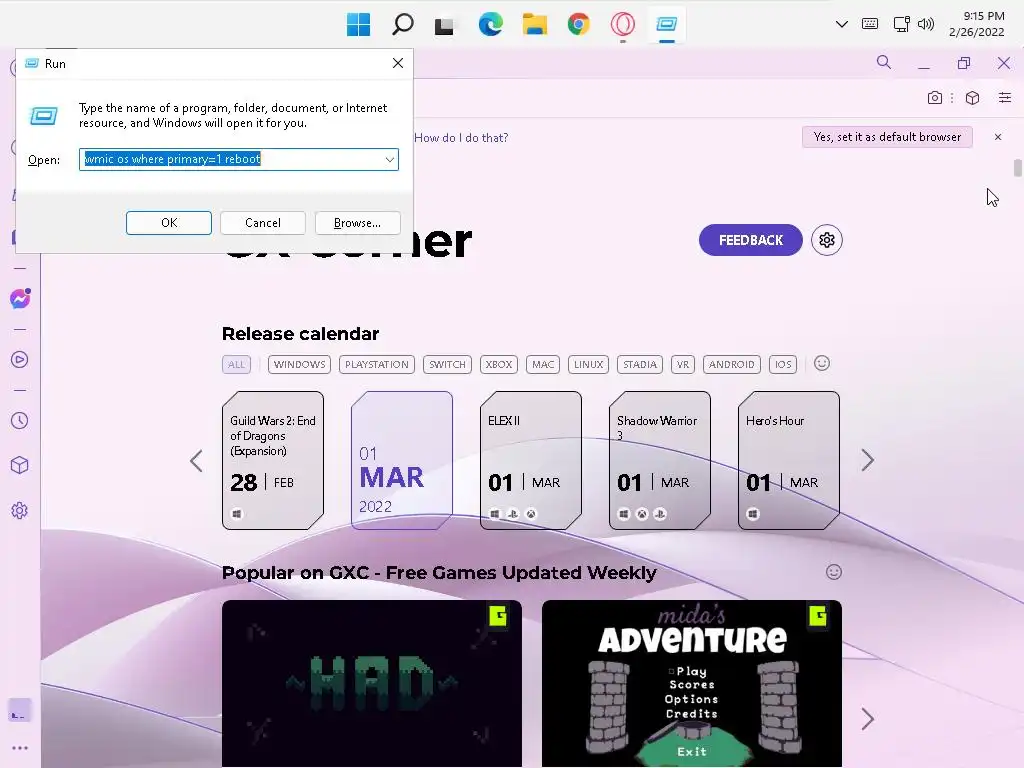Open File Explorer from taskbar
Image resolution: width=1024 pixels, height=768 pixels.
click(534, 25)
